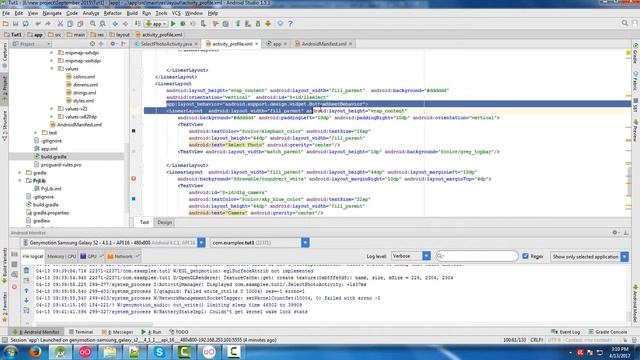640x360 pixels.
Task: Open the com.examplee.tut1 process dropdown
Action: tap(305, 243)
